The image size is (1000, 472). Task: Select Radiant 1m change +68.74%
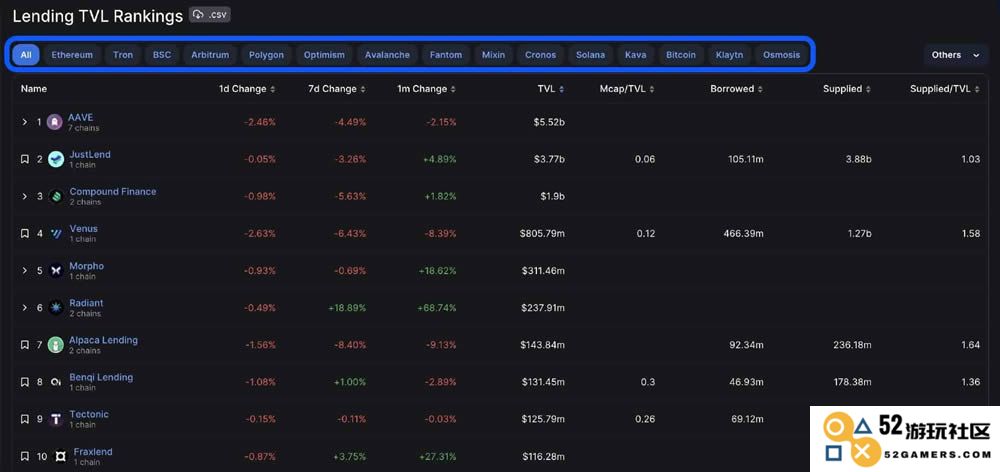438,307
